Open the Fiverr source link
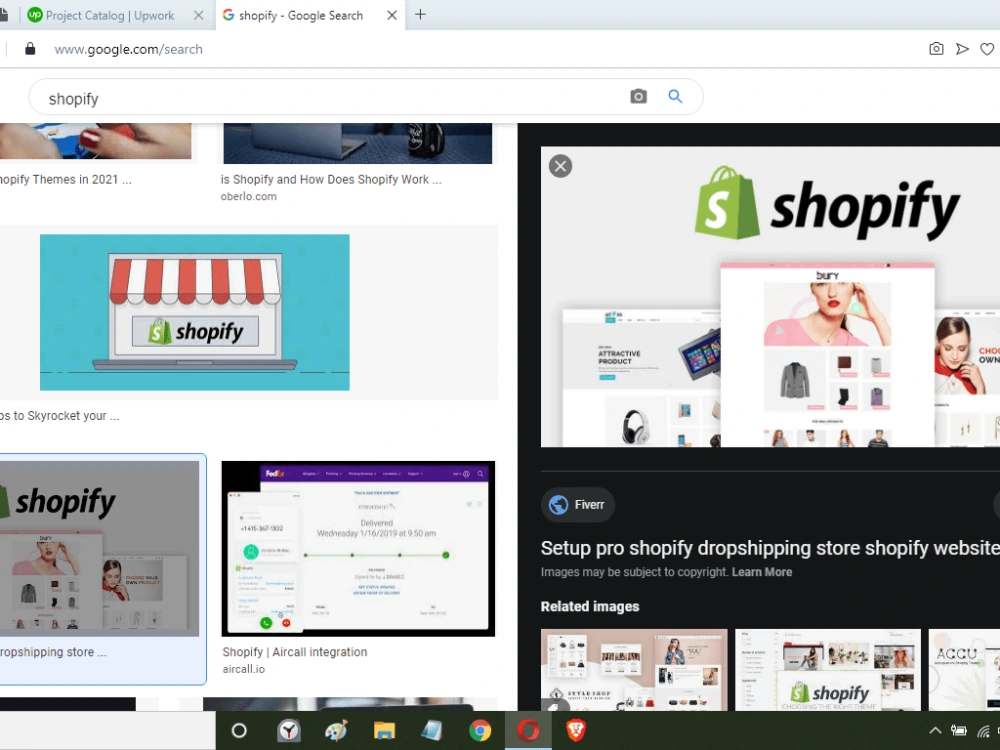Viewport: 1000px width, 750px height. point(577,504)
